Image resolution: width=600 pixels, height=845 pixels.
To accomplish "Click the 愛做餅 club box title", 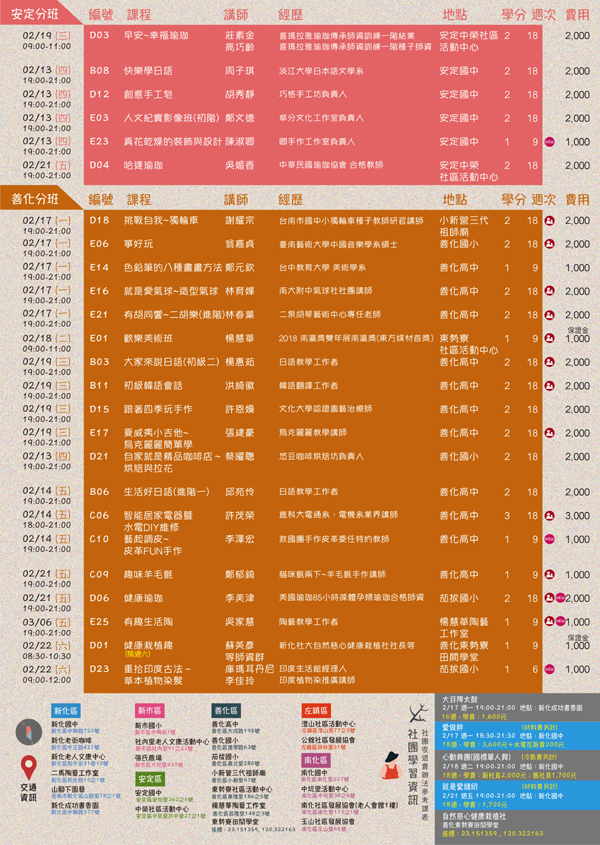I will click(x=453, y=727).
